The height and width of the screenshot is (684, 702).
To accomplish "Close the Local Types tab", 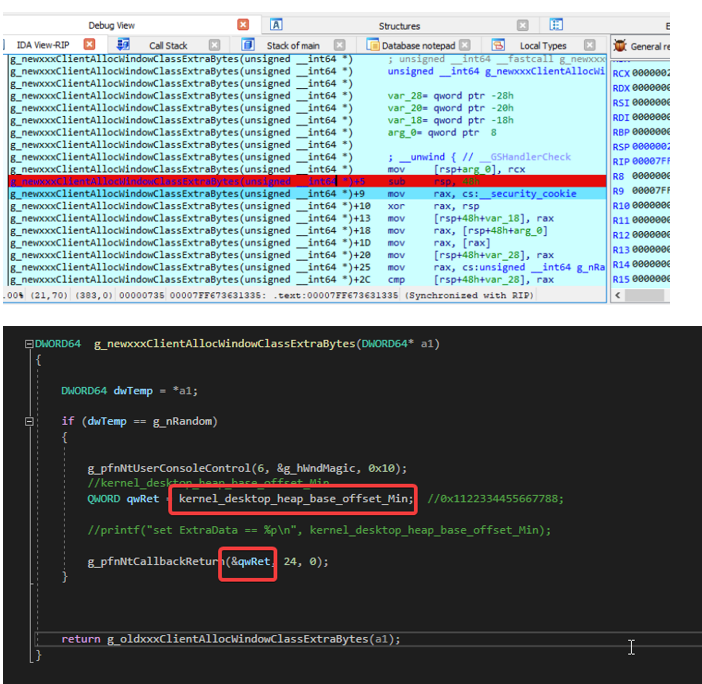I will pyautogui.click(x=590, y=45).
